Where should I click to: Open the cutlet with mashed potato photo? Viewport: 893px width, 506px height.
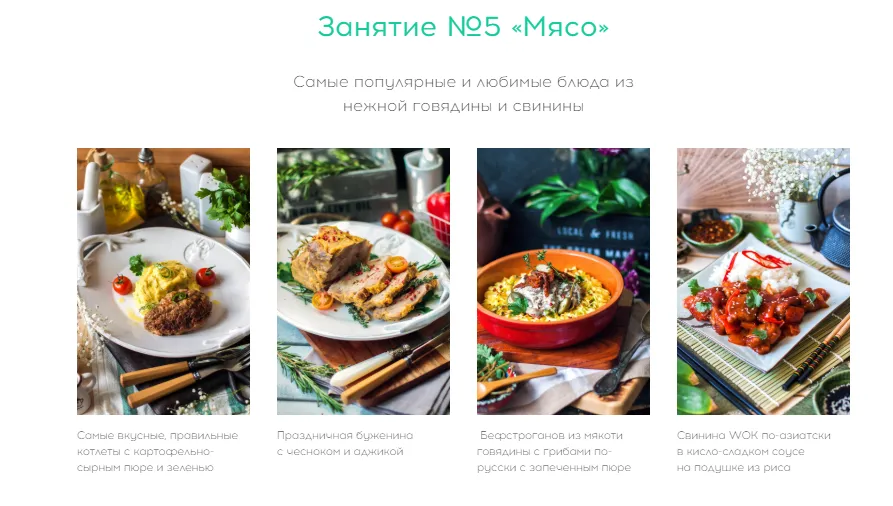pyautogui.click(x=163, y=281)
